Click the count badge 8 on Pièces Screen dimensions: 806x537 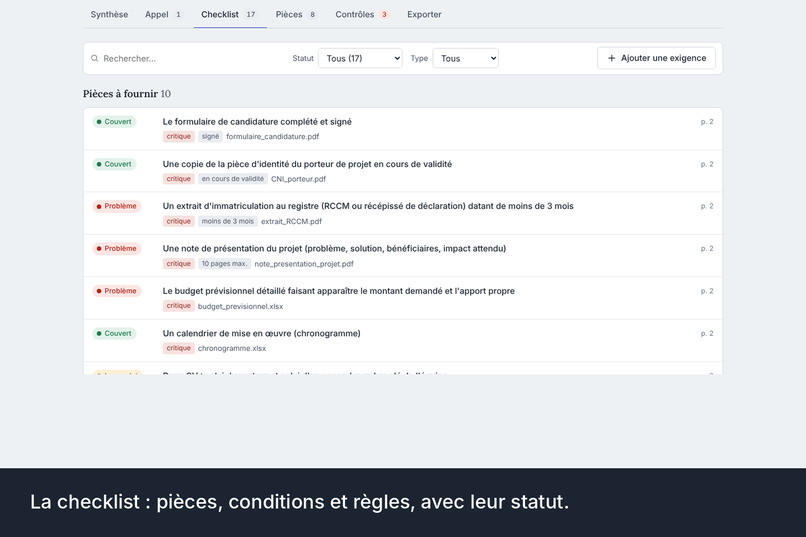pyautogui.click(x=312, y=14)
